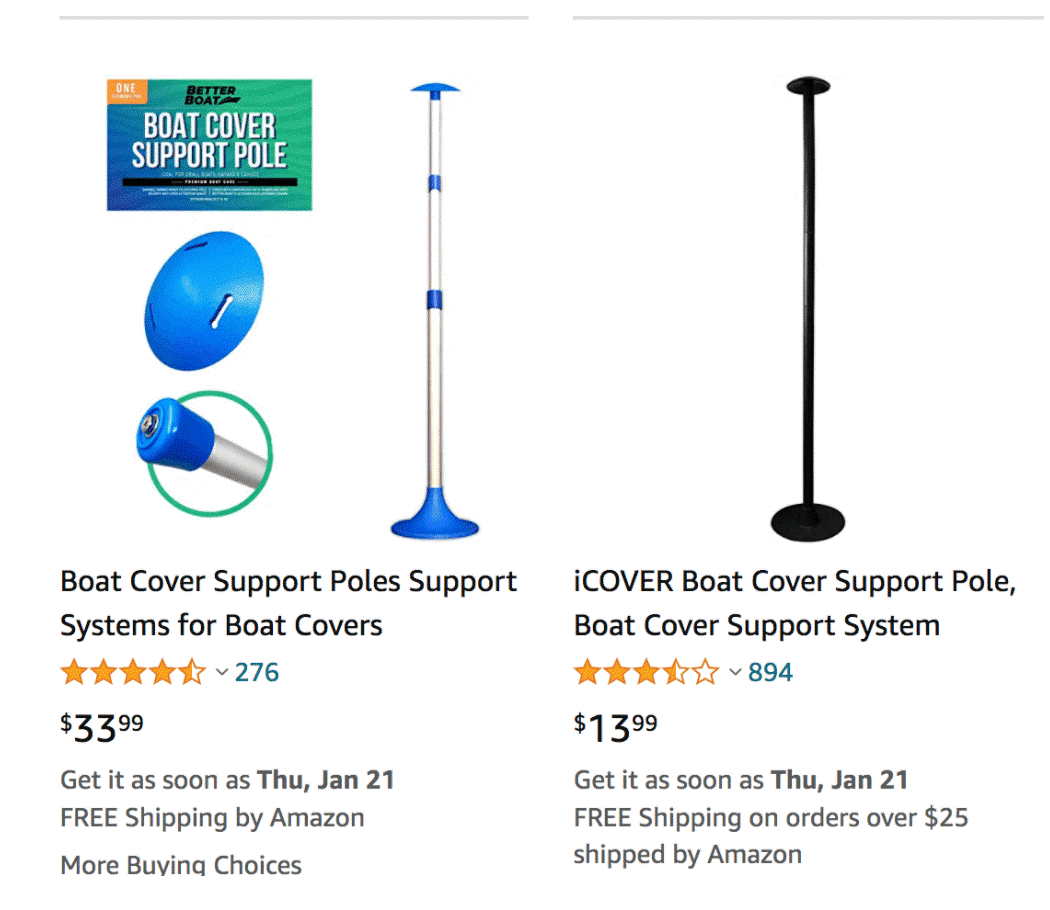
Task: Click the black pole base disc
Action: 808,522
